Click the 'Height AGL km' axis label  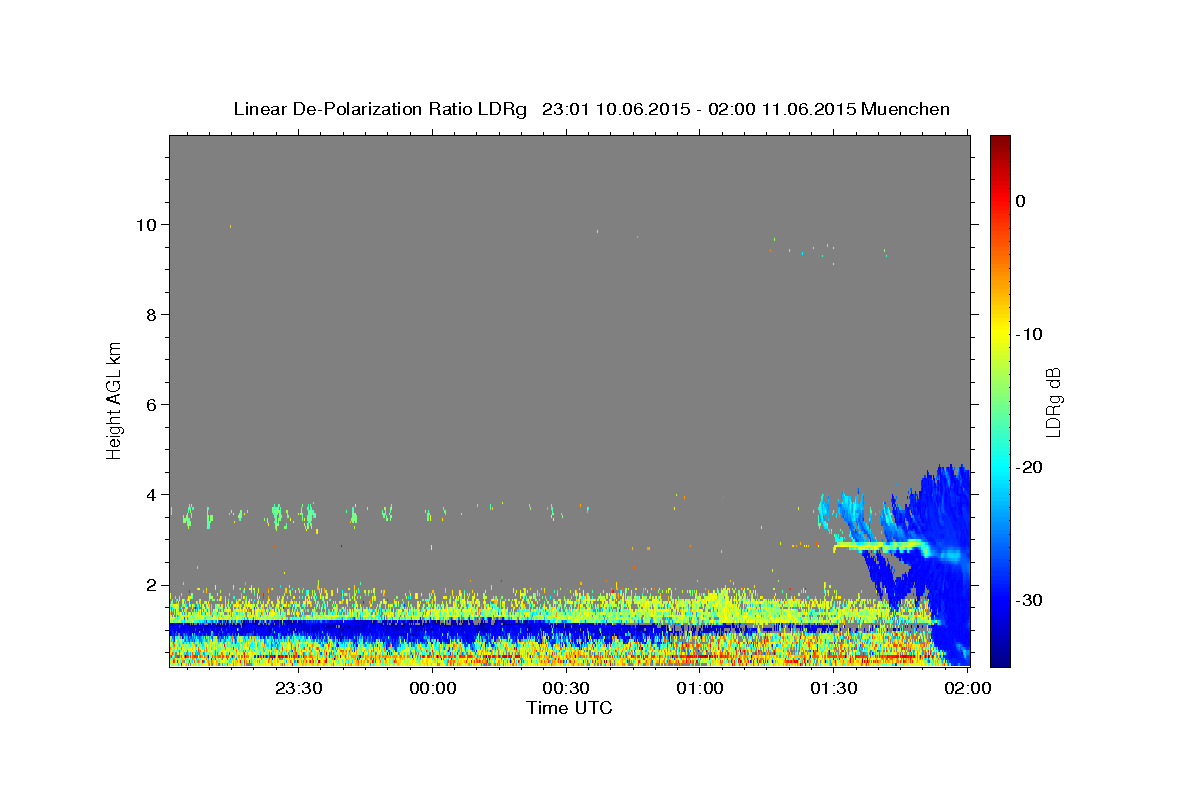click(x=115, y=402)
